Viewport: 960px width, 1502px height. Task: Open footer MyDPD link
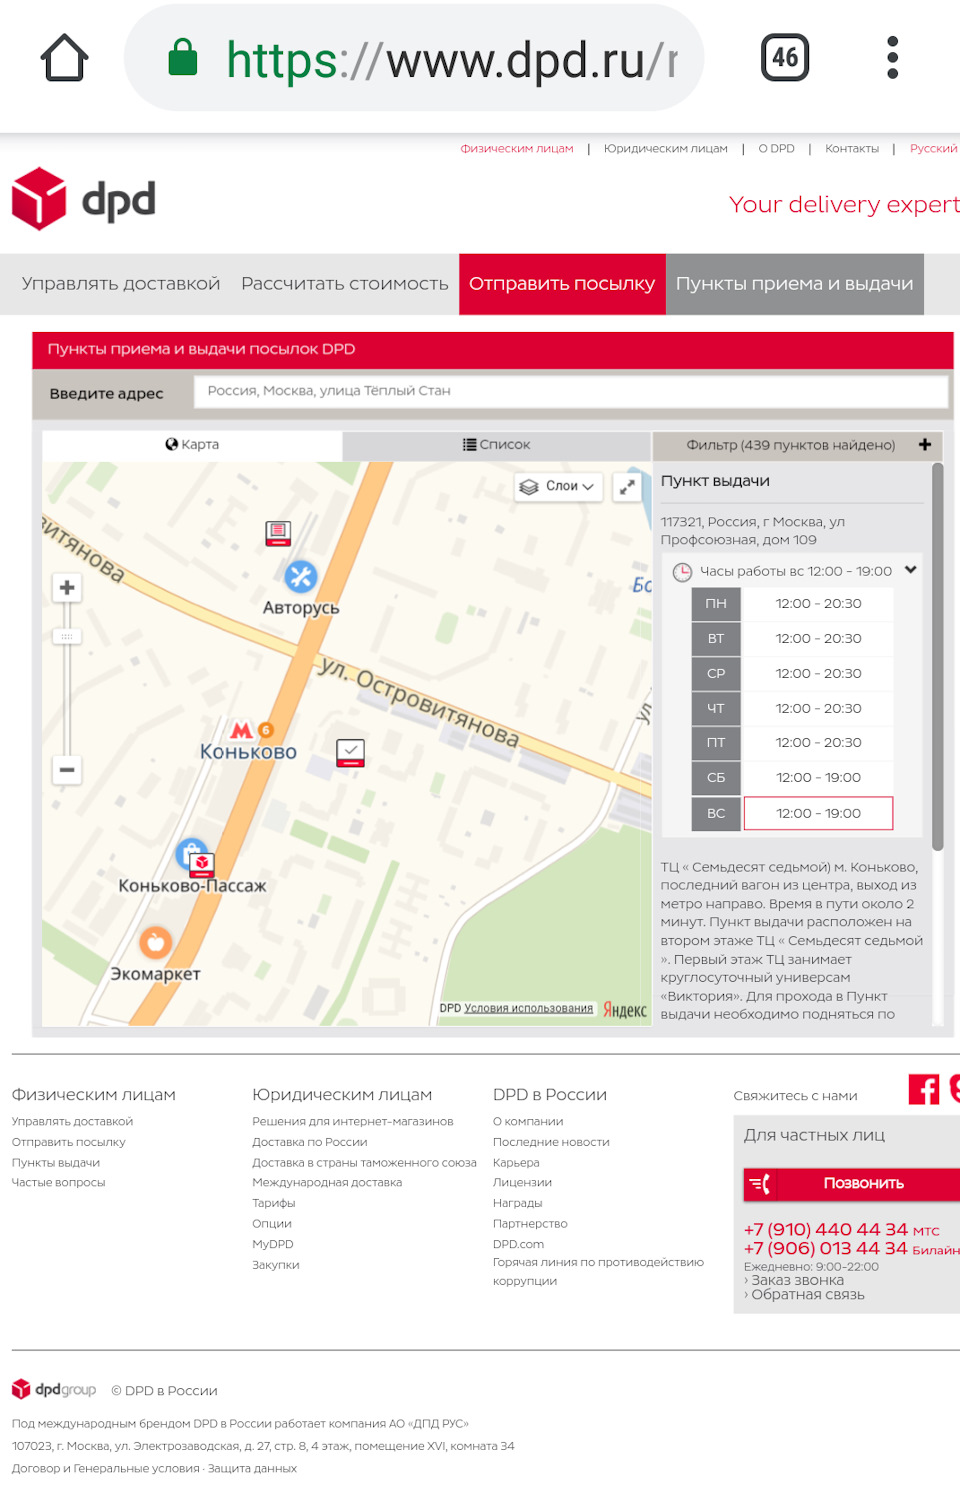[273, 1244]
